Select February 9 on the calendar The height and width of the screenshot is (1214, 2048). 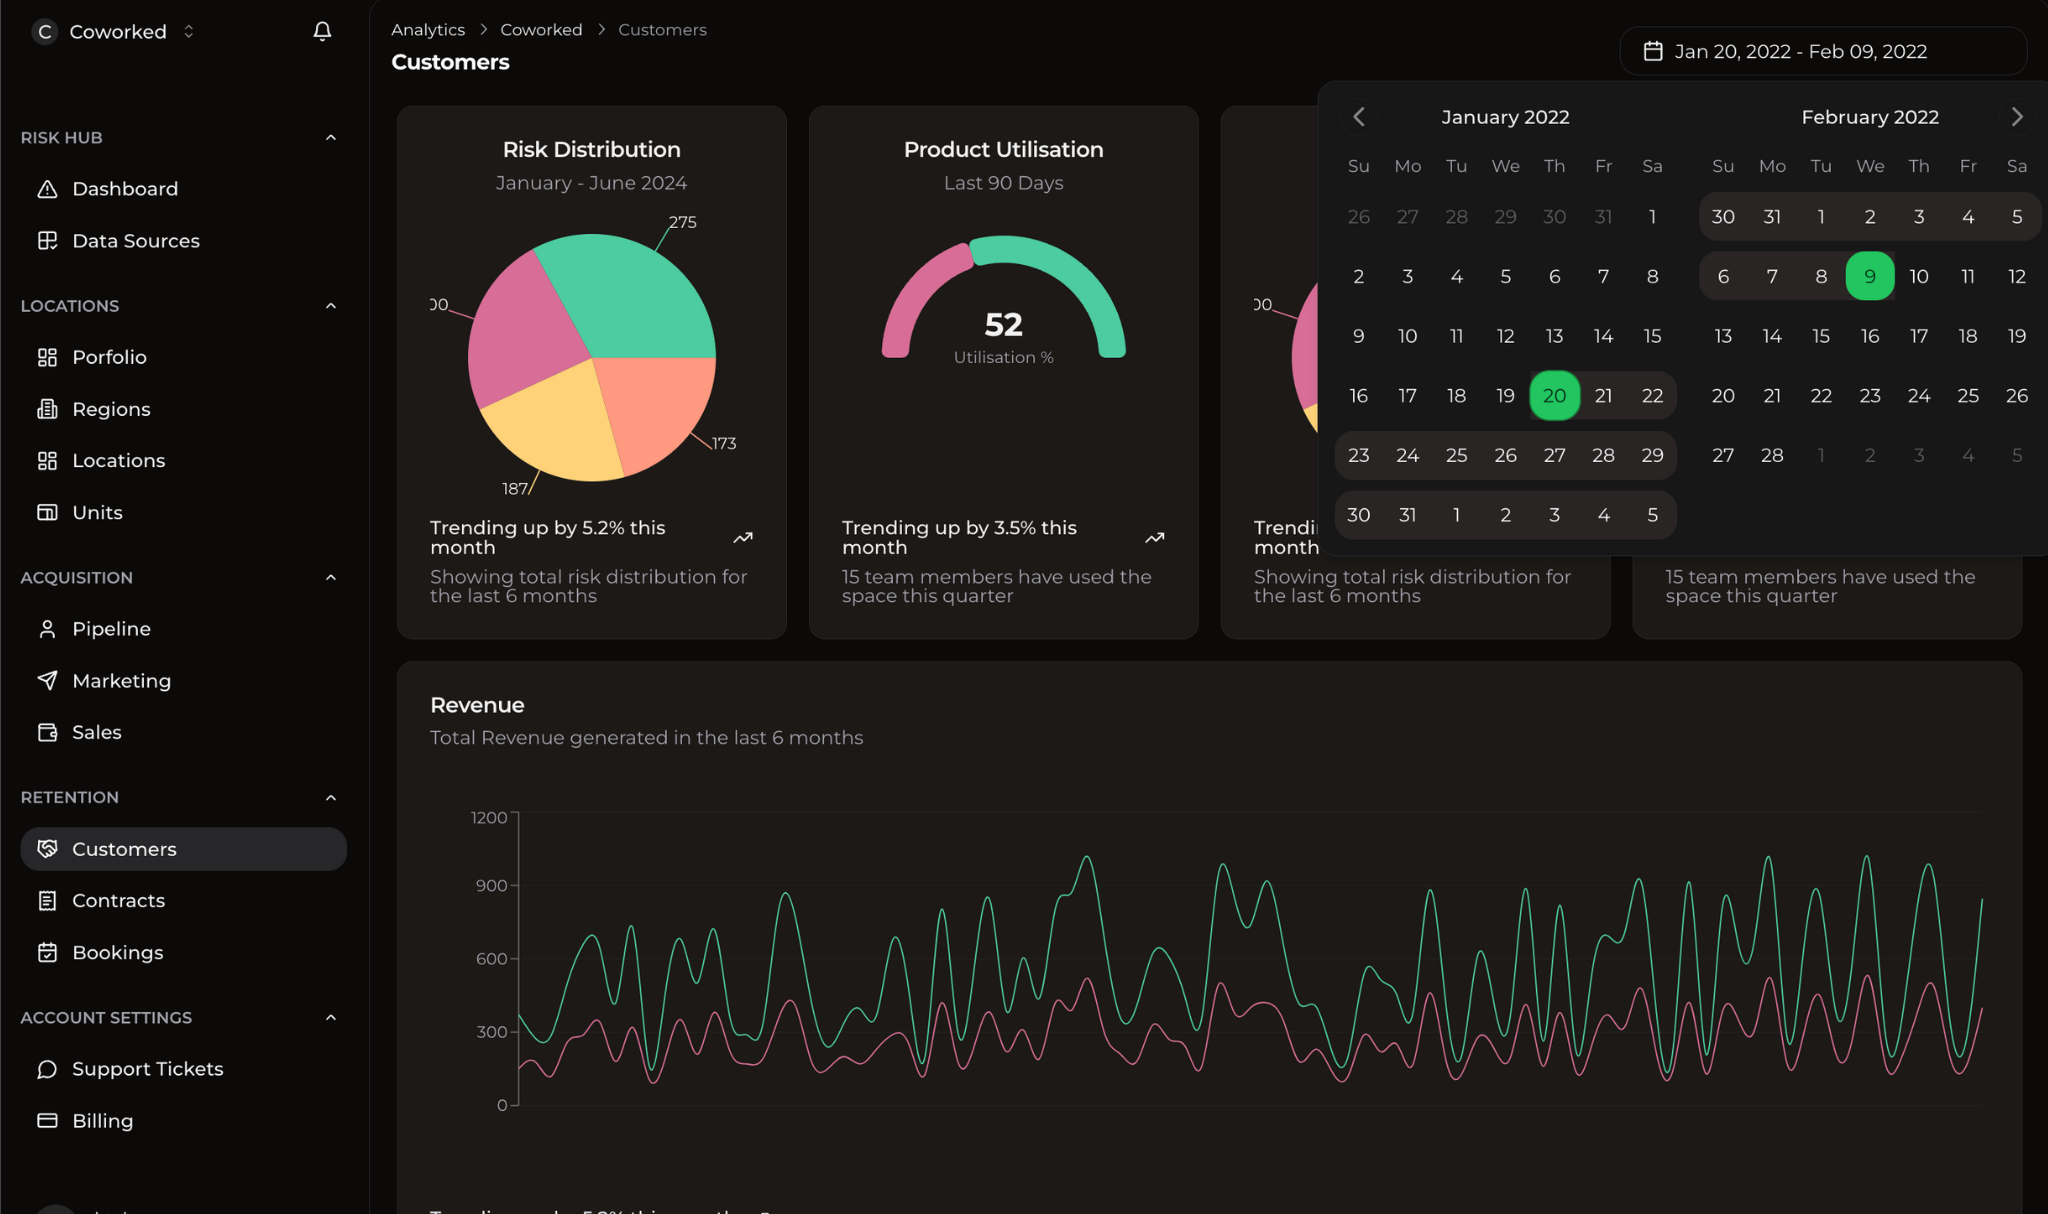click(x=1869, y=276)
